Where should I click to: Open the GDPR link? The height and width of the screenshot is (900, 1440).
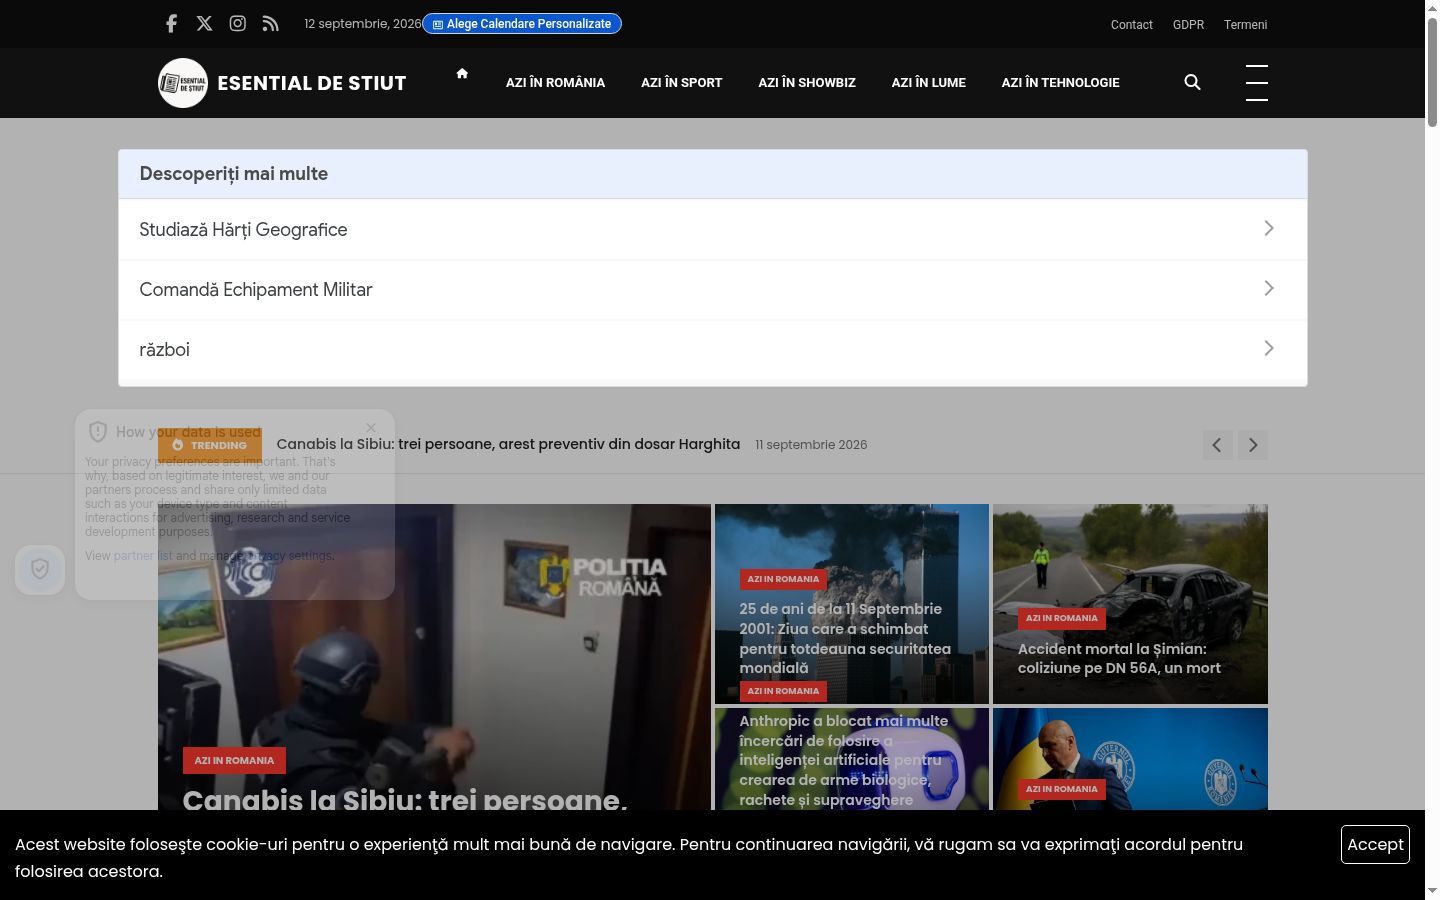click(x=1188, y=25)
